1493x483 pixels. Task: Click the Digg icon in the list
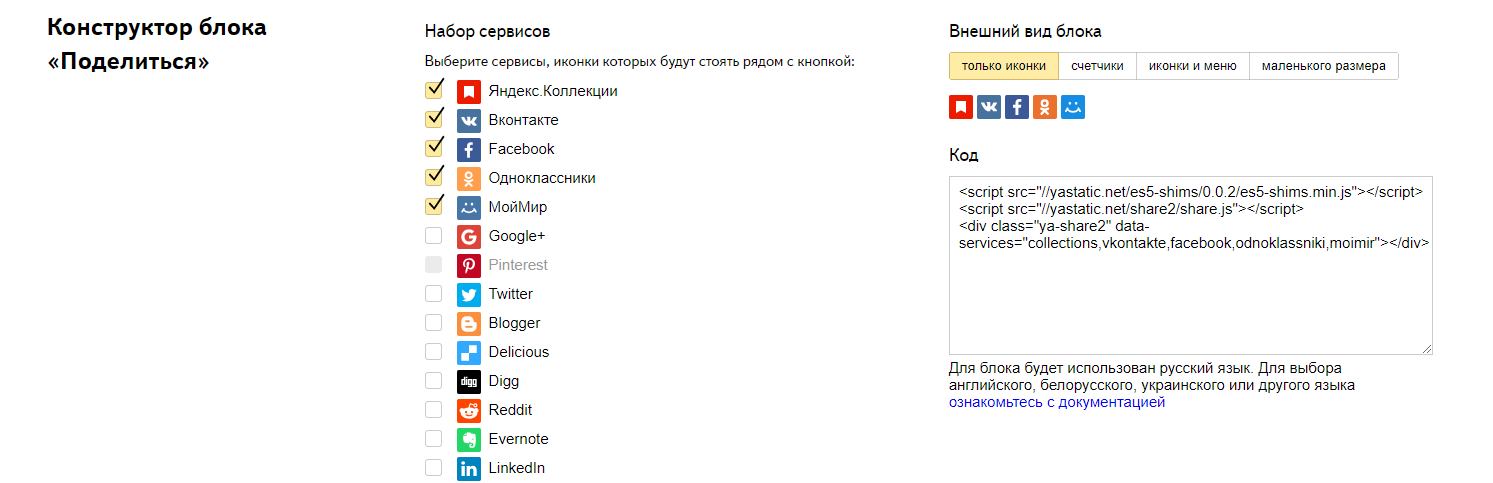click(469, 381)
